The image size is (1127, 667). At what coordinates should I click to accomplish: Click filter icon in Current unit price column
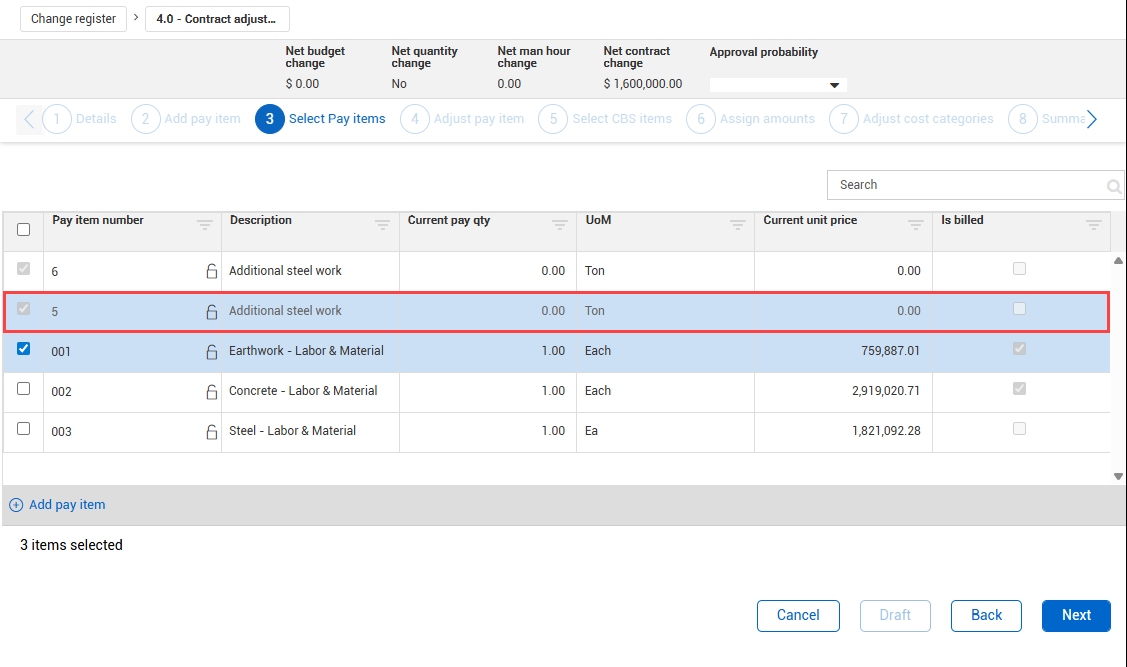pyautogui.click(x=915, y=226)
